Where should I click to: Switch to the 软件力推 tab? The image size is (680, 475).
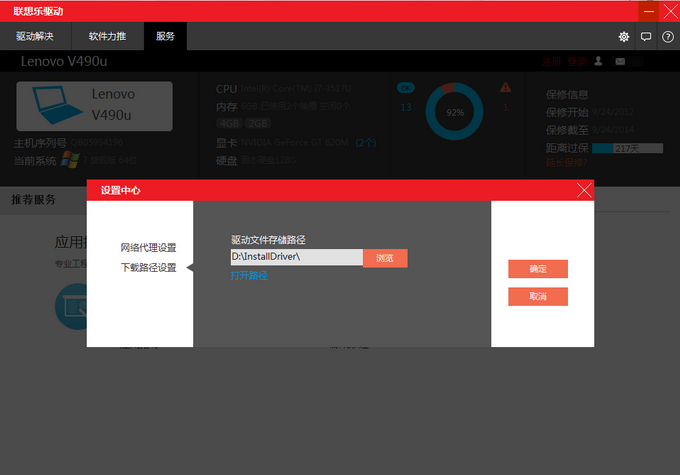pyautogui.click(x=108, y=36)
